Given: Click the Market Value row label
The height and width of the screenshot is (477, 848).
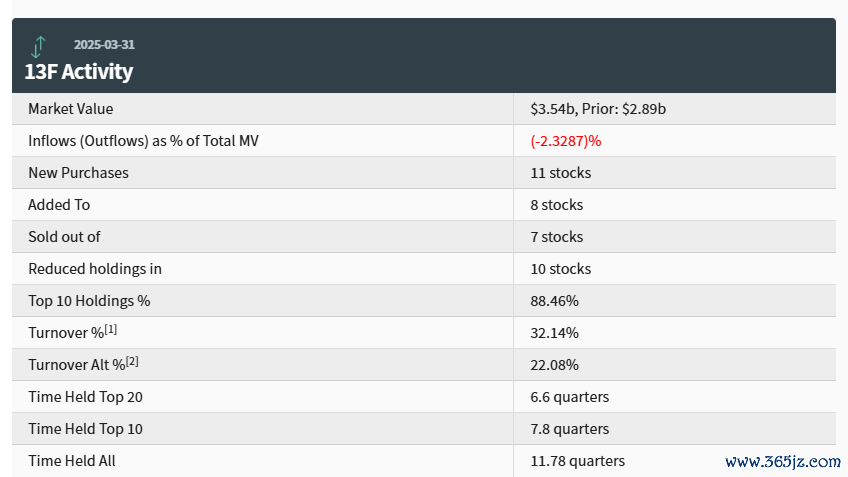Looking at the screenshot, I should 71,109.
